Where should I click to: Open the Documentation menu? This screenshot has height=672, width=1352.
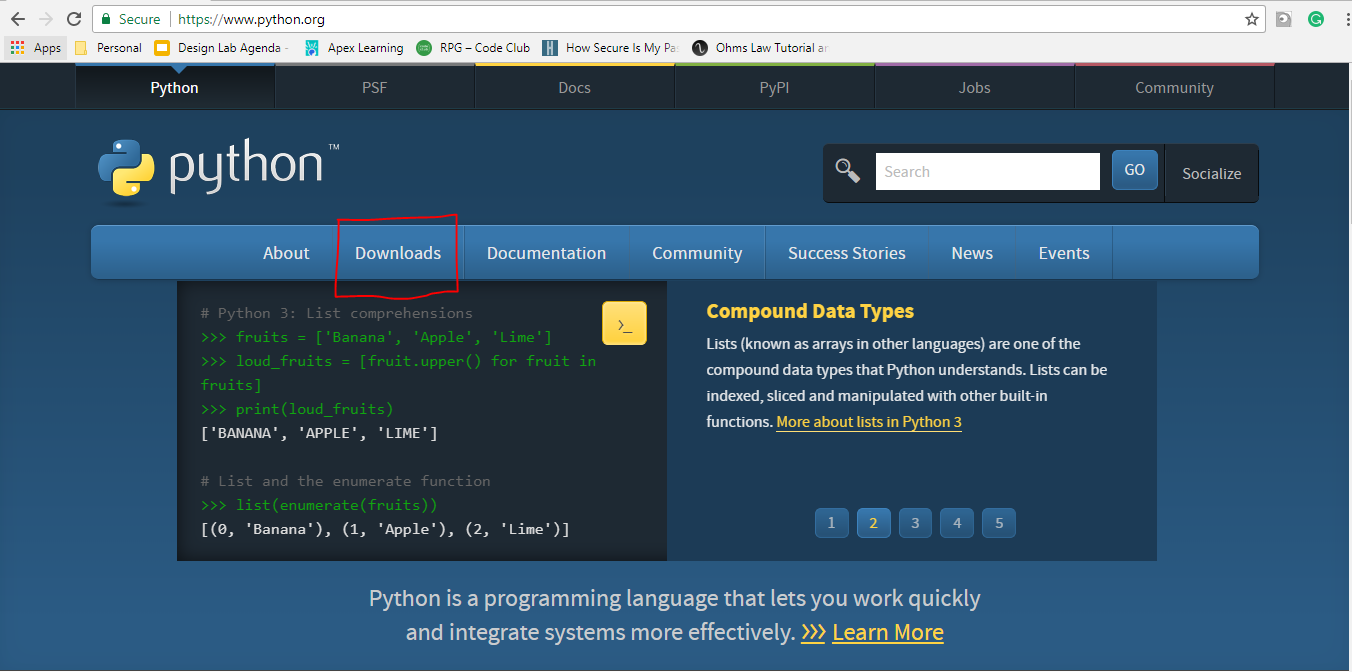click(546, 253)
